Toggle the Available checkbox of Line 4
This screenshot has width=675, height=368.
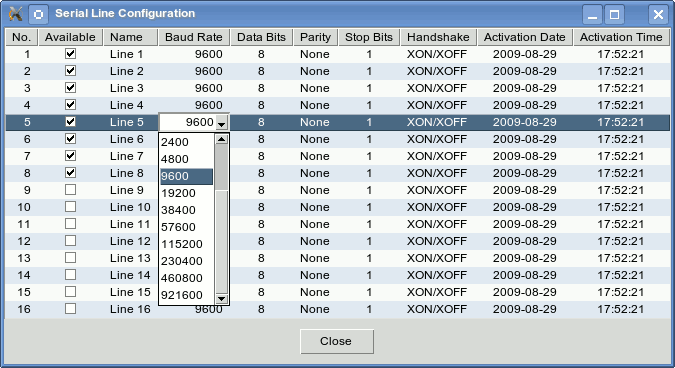point(70,105)
